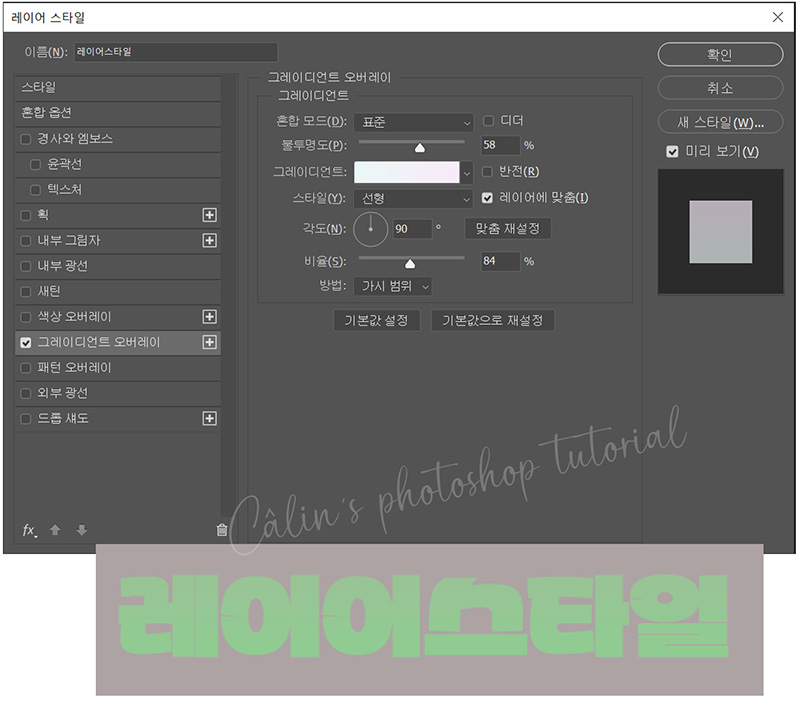Click the 기본값으로 재설정 button
The image size is (800, 701).
tap(492, 320)
